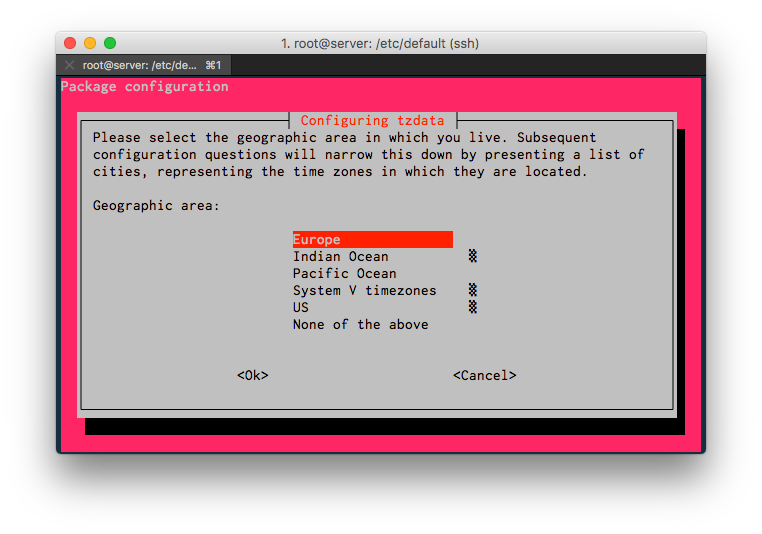Image resolution: width=762 pixels, height=534 pixels.
Task: Close the terminal tab using its x icon
Action: pyautogui.click(x=69, y=65)
